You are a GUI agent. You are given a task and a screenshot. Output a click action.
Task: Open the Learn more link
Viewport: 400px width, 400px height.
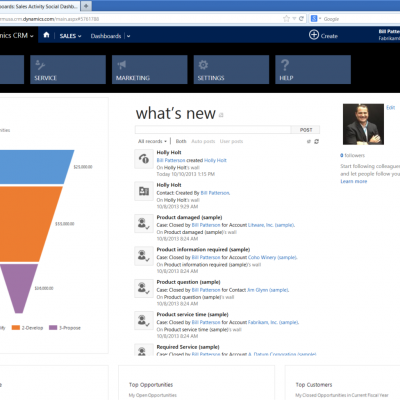[354, 181]
